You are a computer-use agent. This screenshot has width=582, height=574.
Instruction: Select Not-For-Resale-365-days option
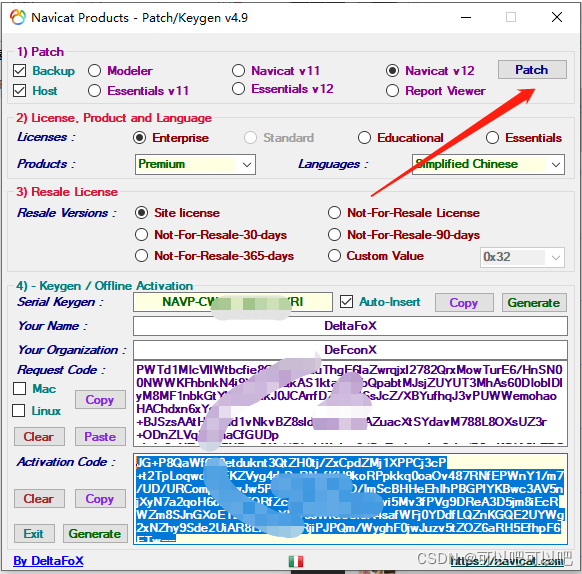[x=141, y=256]
